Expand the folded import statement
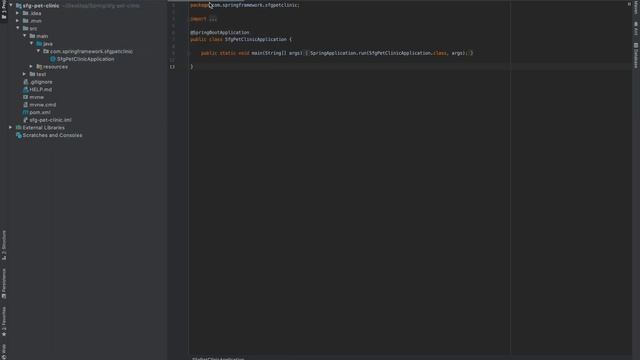The width and height of the screenshot is (640, 360). (x=213, y=19)
